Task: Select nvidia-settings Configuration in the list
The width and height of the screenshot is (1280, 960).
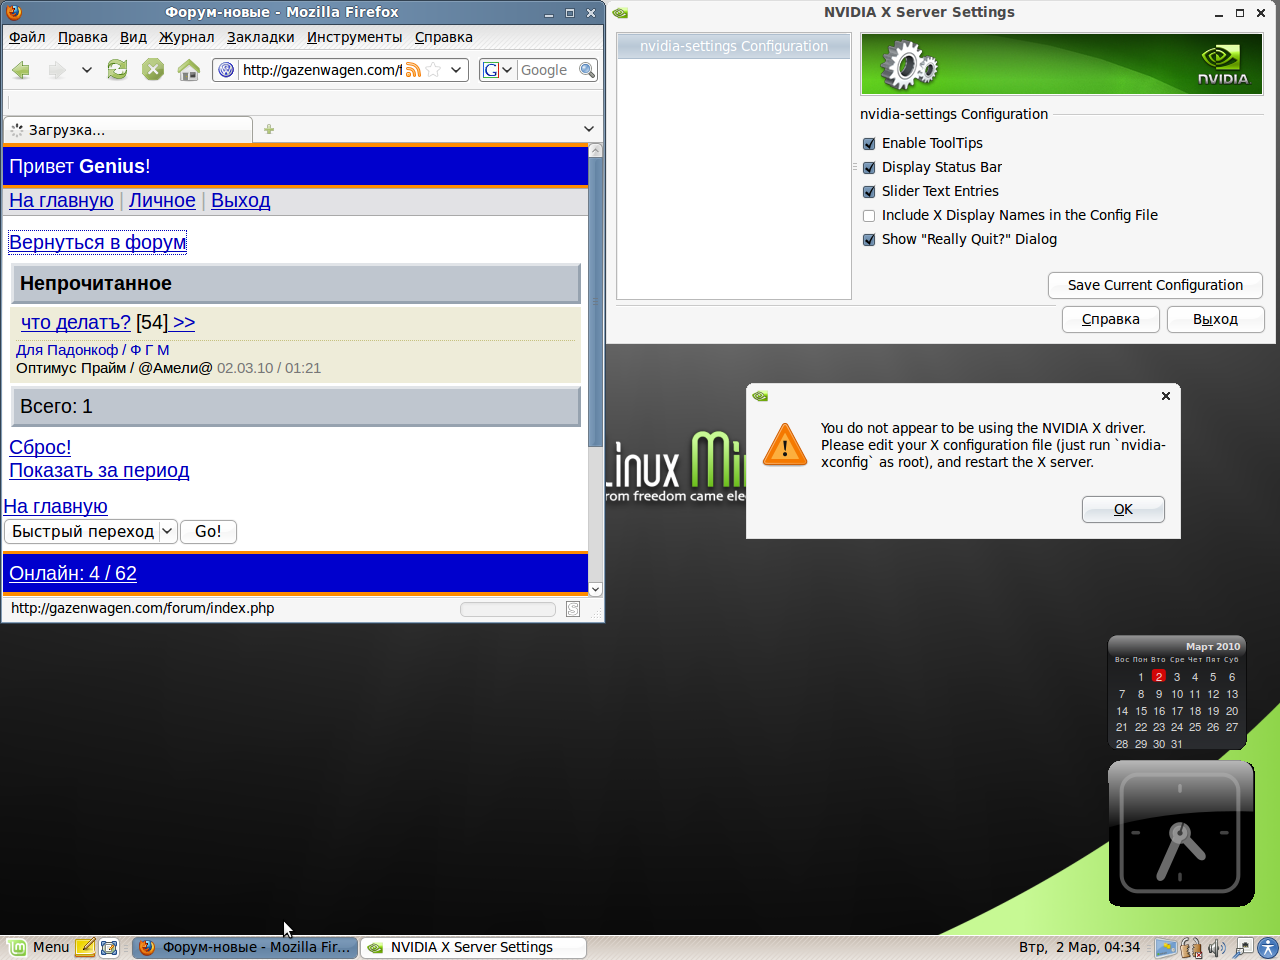Action: (734, 46)
